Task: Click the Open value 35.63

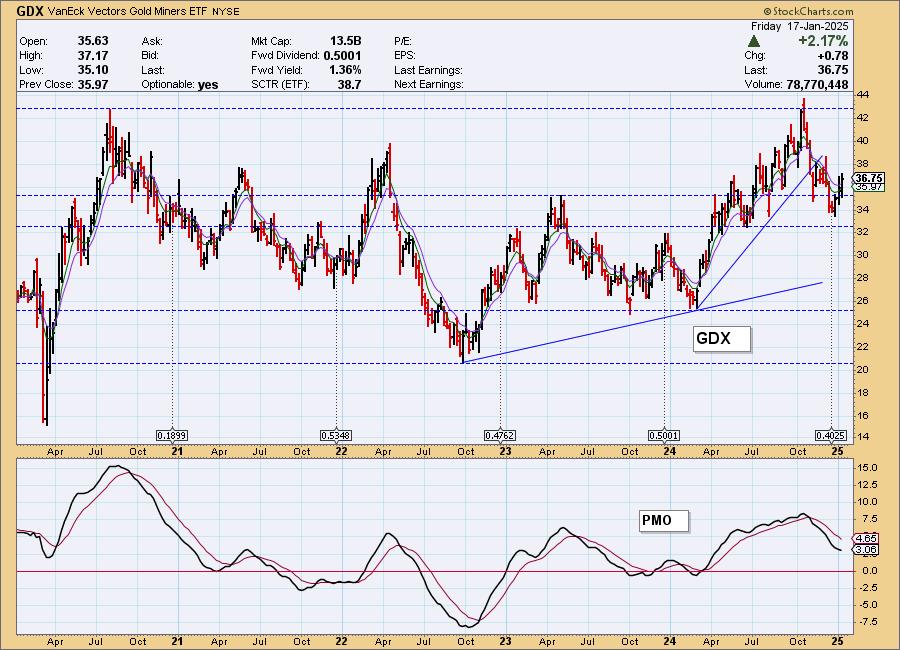Action: 93,41
